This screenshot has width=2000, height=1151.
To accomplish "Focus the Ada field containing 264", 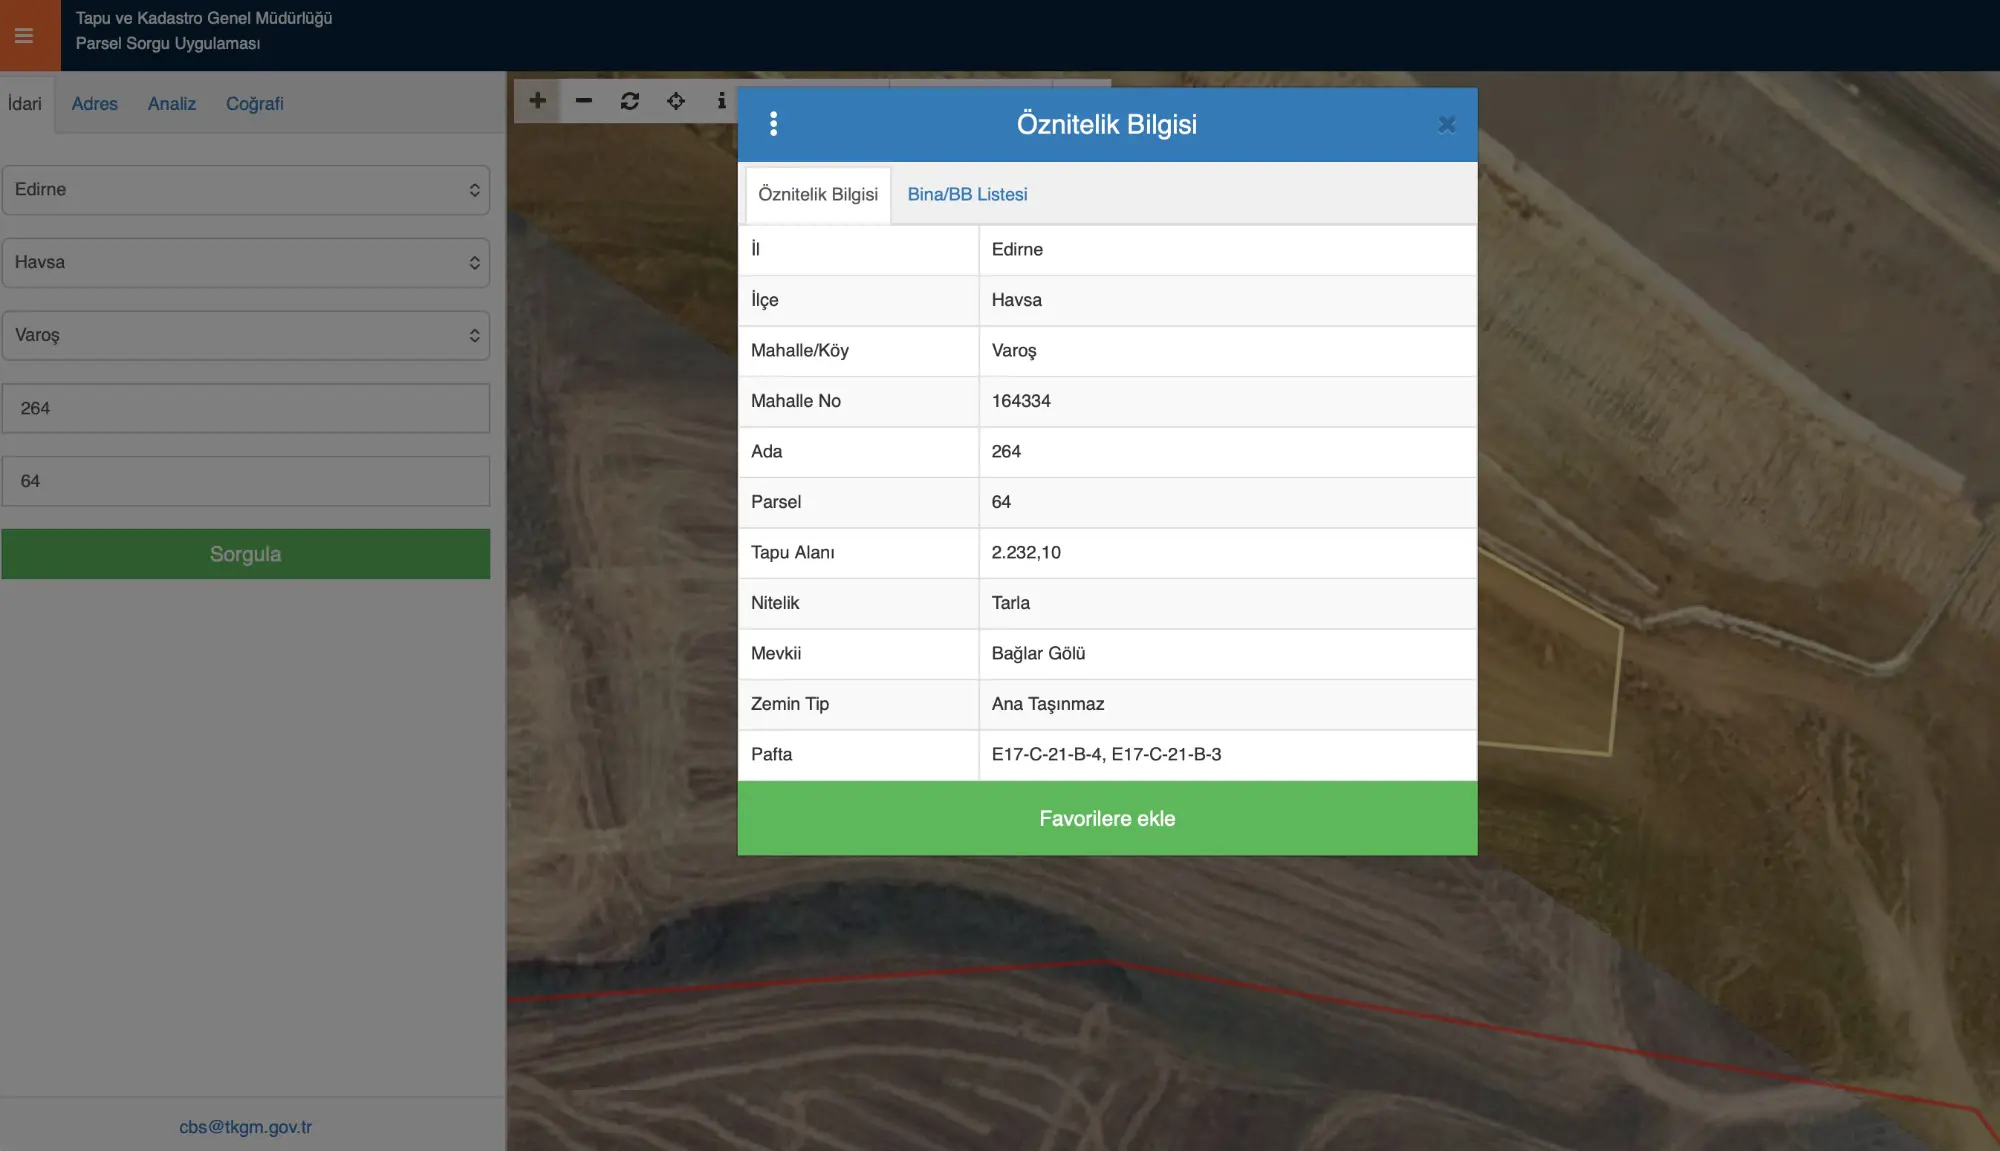I will 246,408.
